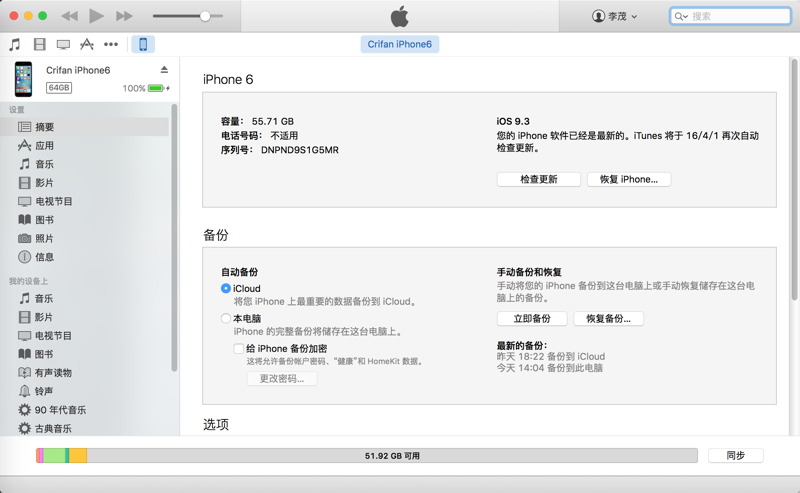The image size is (800, 493).
Task: Show more media types with the ellipsis icon
Action: coord(111,44)
